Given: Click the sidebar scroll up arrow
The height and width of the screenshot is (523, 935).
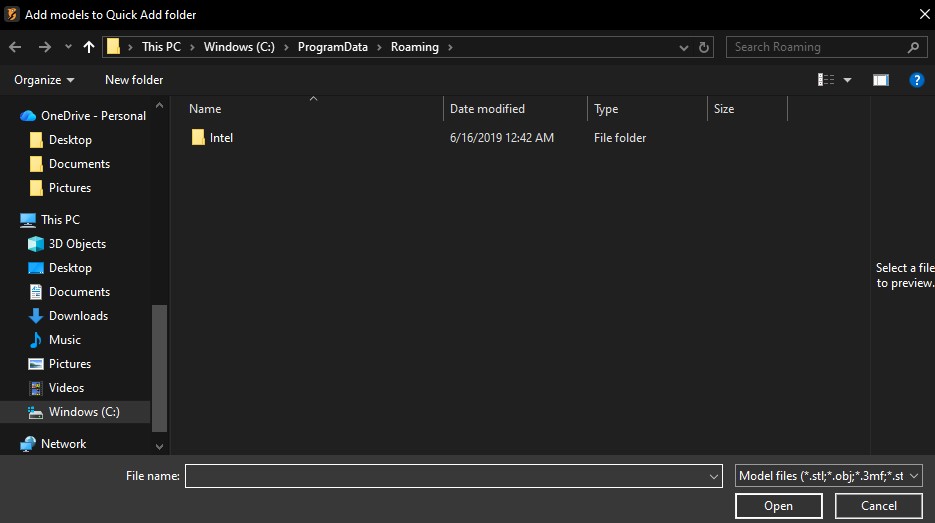Looking at the screenshot, I should click(159, 106).
